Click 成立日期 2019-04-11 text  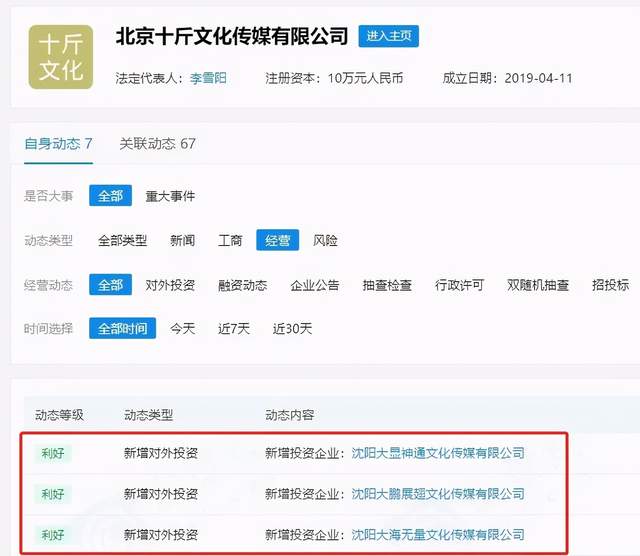(x=507, y=78)
